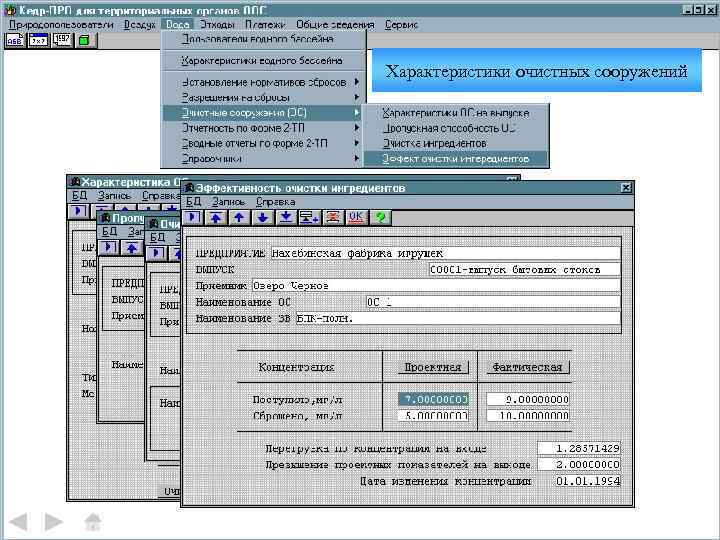Click overload value 1.28571429
This screenshot has width=720, height=540.
(x=579, y=448)
